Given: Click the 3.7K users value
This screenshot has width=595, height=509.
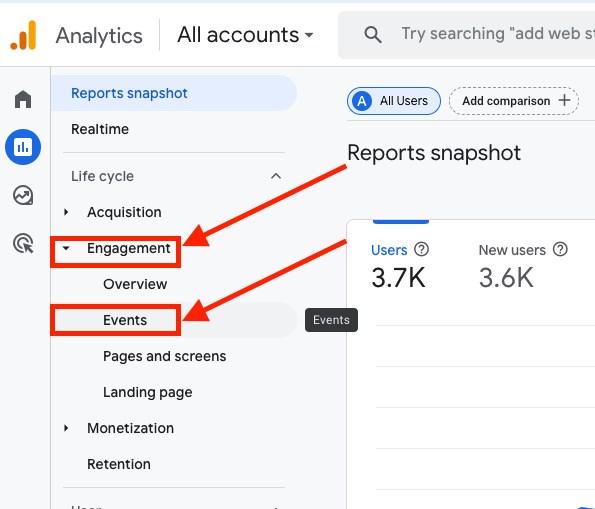Looking at the screenshot, I should tap(398, 277).
